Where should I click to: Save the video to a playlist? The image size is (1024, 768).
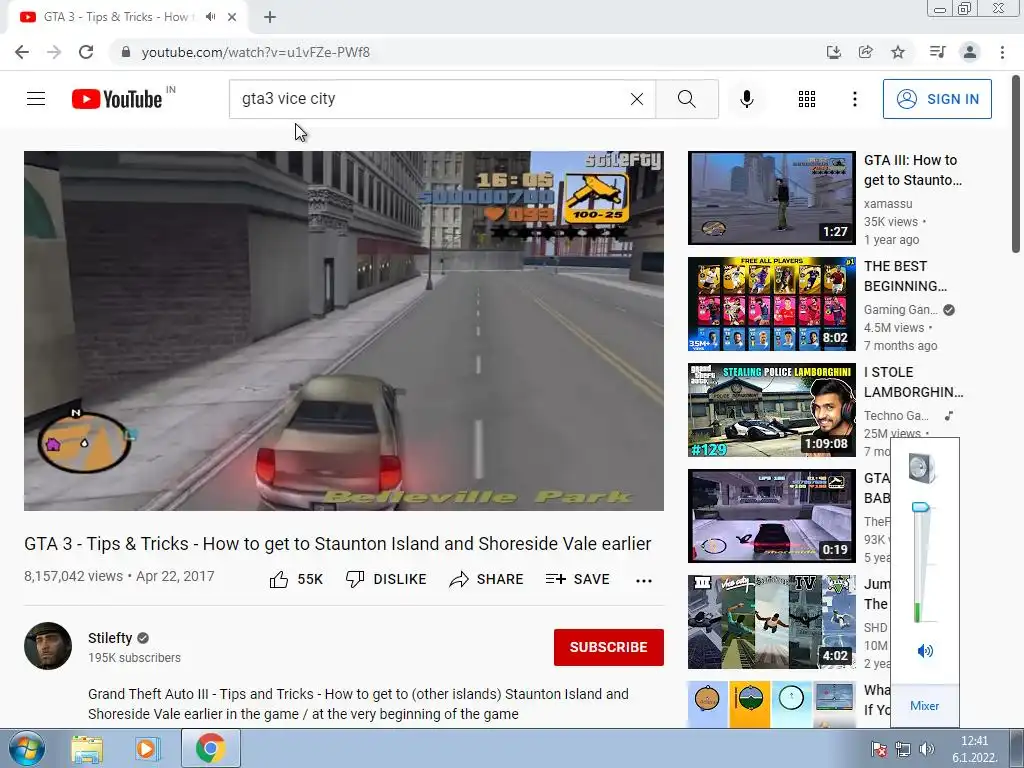(577, 579)
